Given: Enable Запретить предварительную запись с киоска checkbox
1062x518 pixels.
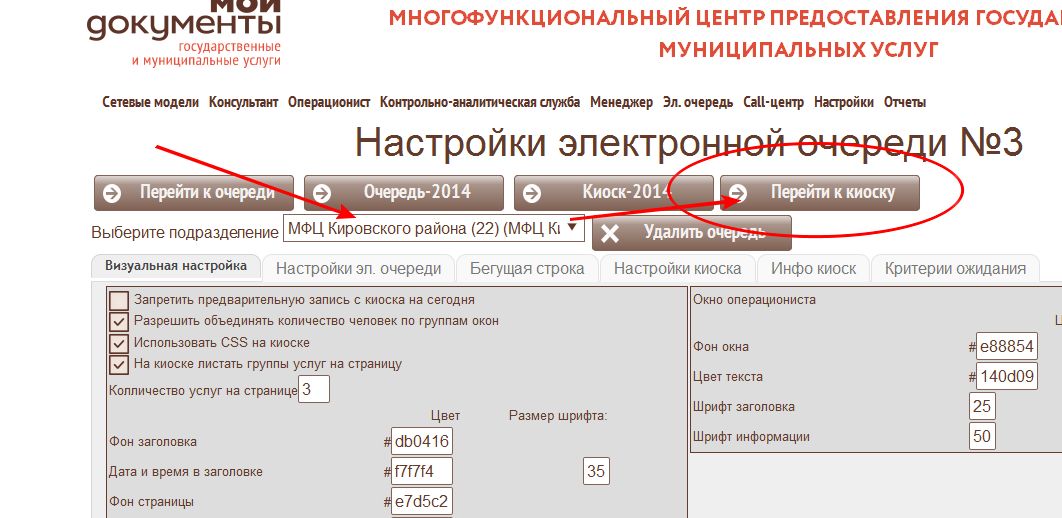Looking at the screenshot, I should tap(119, 300).
